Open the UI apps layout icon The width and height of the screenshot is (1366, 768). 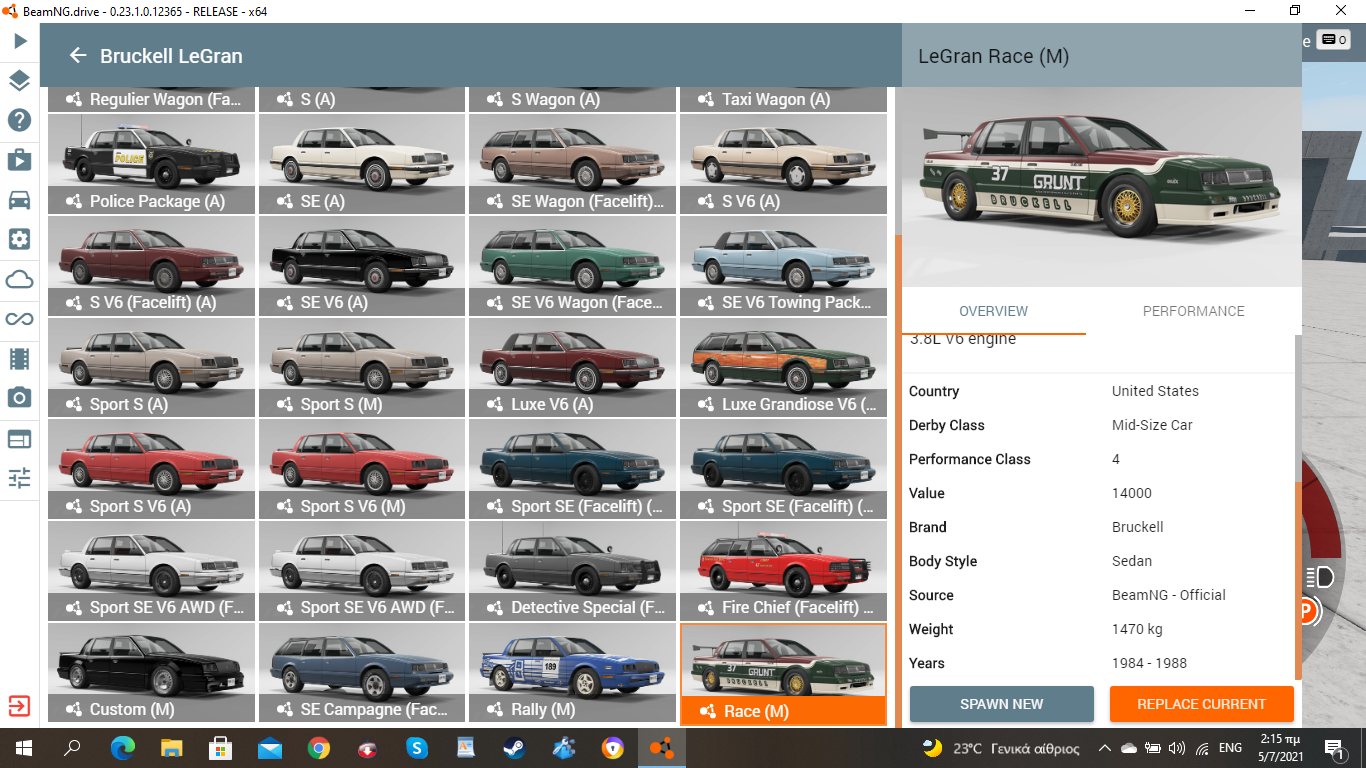[x=20, y=438]
